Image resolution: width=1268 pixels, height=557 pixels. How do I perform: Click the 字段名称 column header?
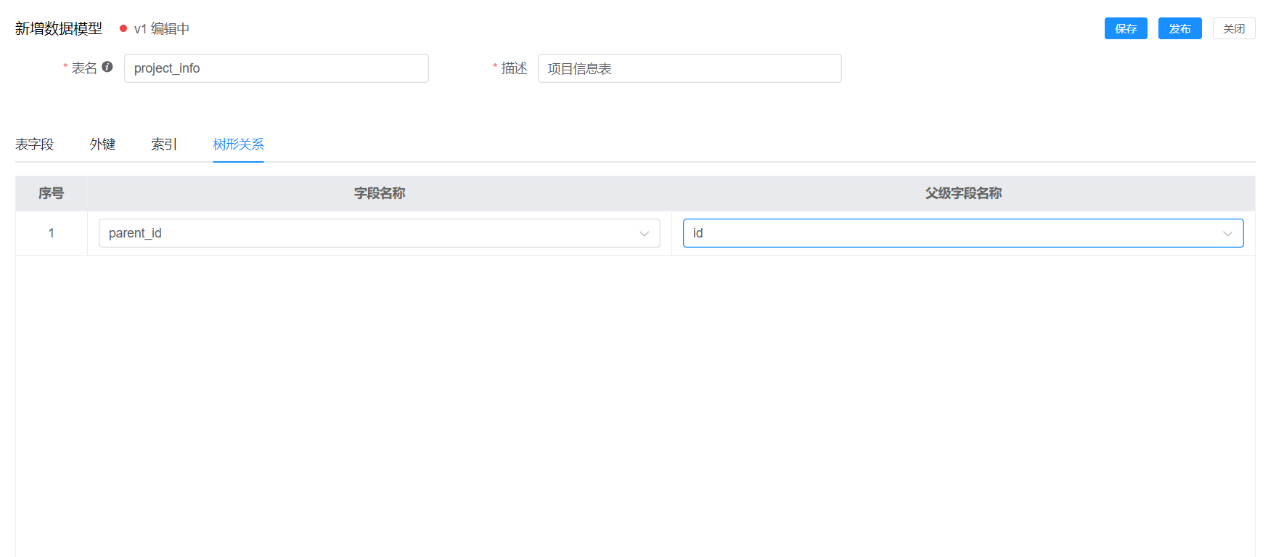379,194
